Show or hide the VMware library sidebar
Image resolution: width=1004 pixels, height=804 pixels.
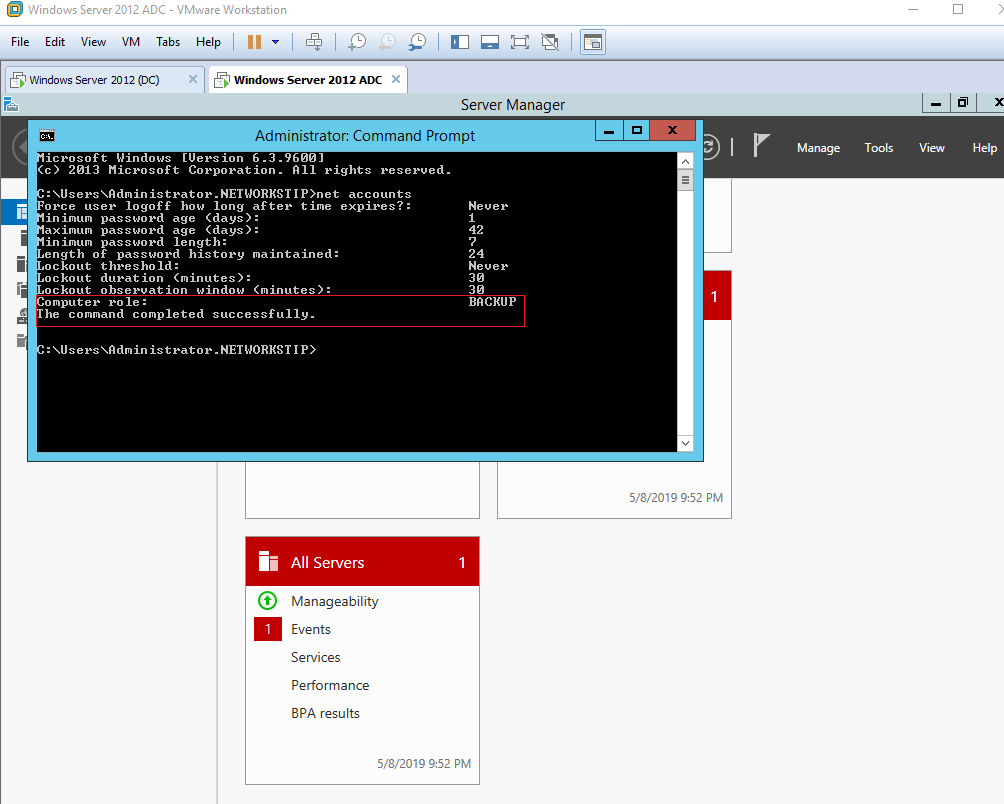click(x=459, y=41)
